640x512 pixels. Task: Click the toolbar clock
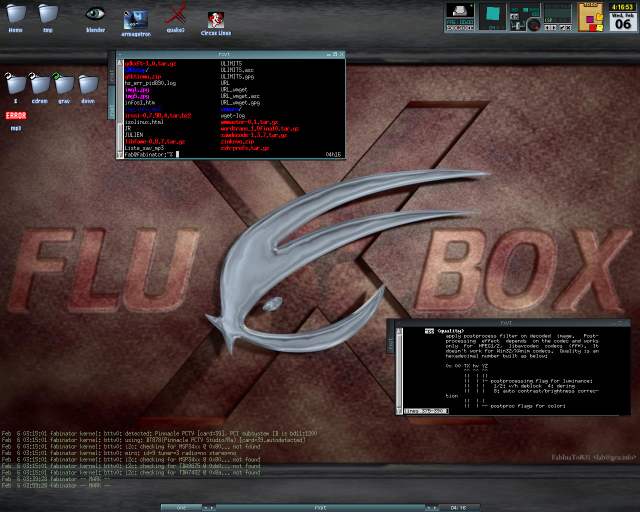(458, 508)
